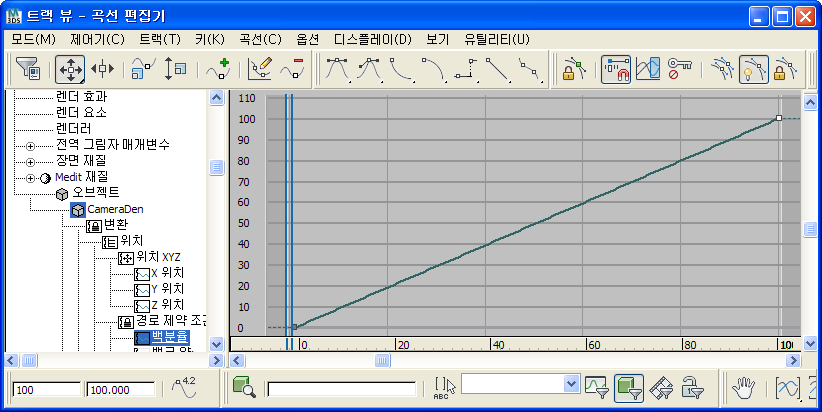Image resolution: width=822 pixels, height=412 pixels.
Task: Open the 옵션 menu
Action: pos(308,39)
